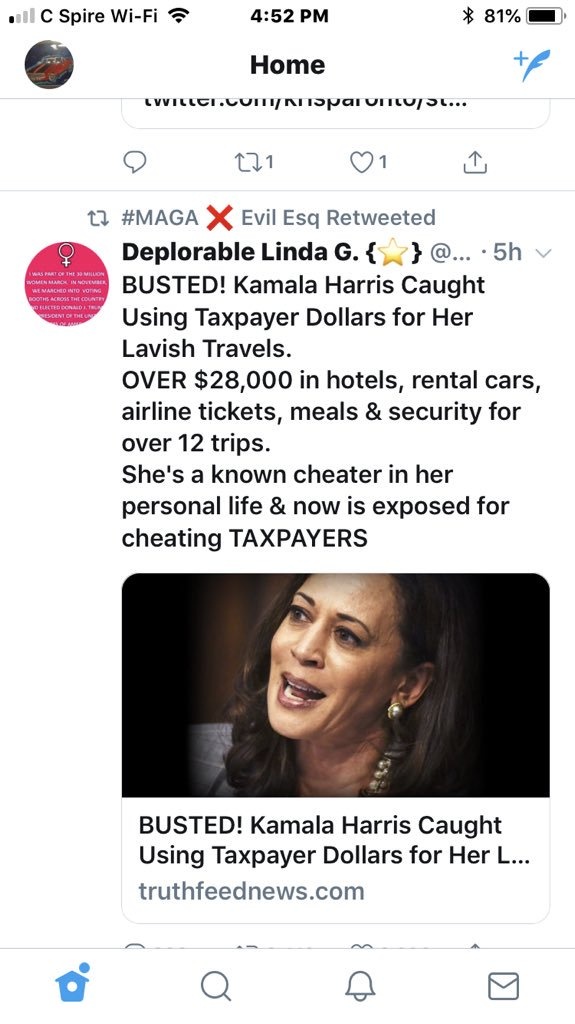Viewport: 575px width, 1024px height.
Task: Open the tweet body text about Lavish Travels
Action: 331,411
